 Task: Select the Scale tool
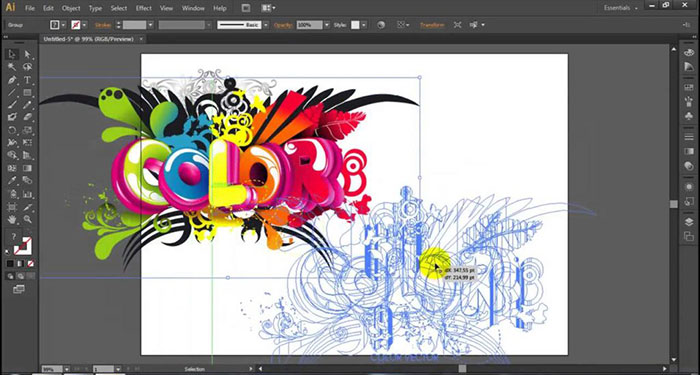28,131
